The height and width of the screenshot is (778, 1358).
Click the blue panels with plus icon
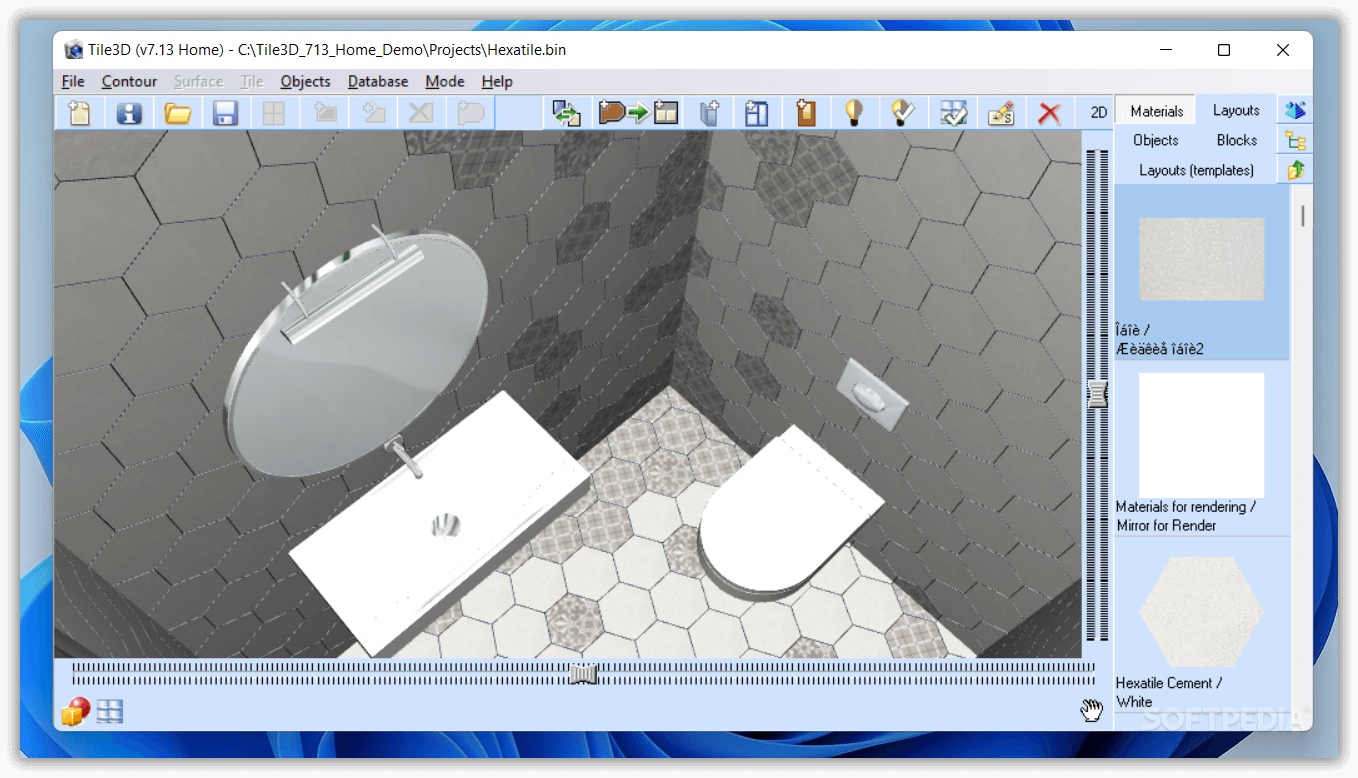point(757,113)
